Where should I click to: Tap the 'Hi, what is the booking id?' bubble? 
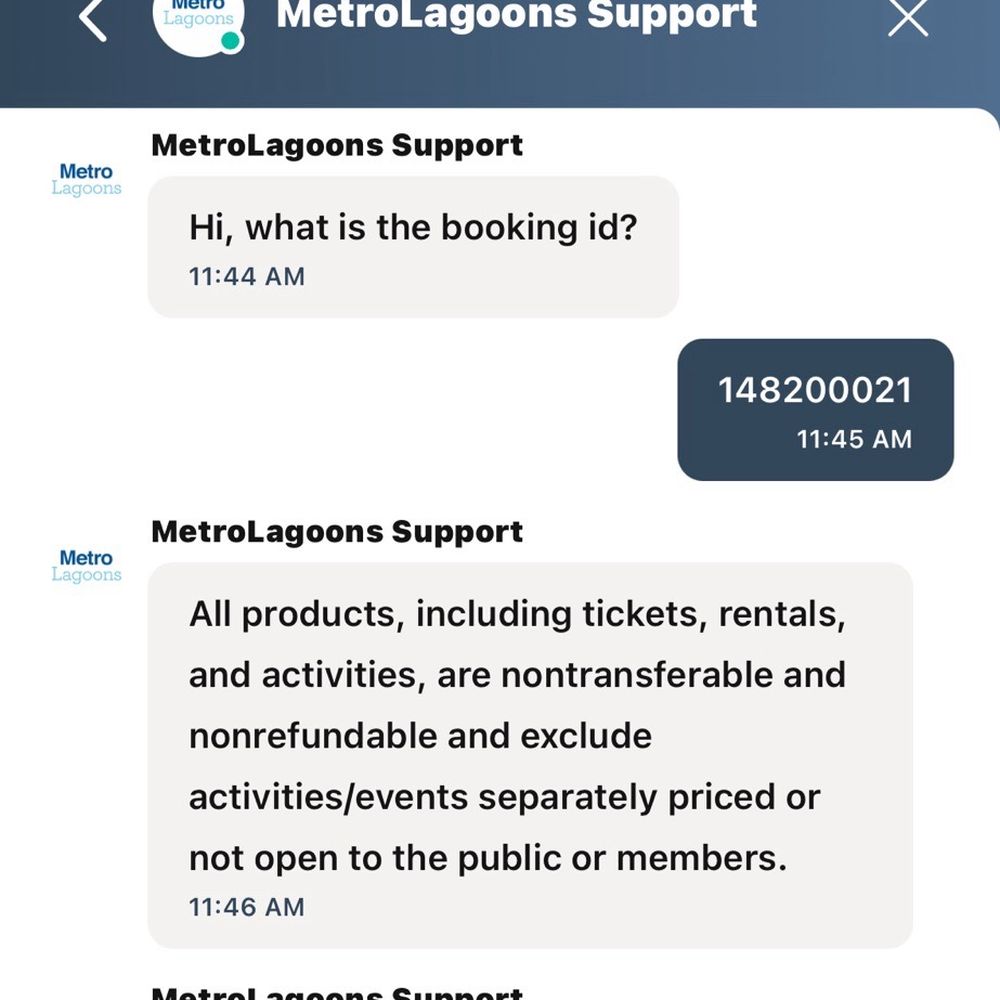[x=413, y=247]
